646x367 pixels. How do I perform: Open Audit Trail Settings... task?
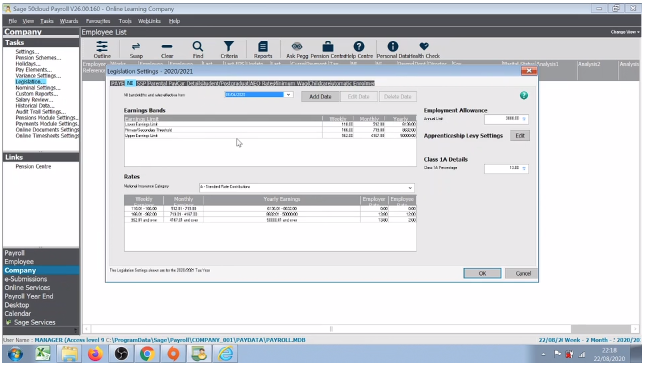40,112
